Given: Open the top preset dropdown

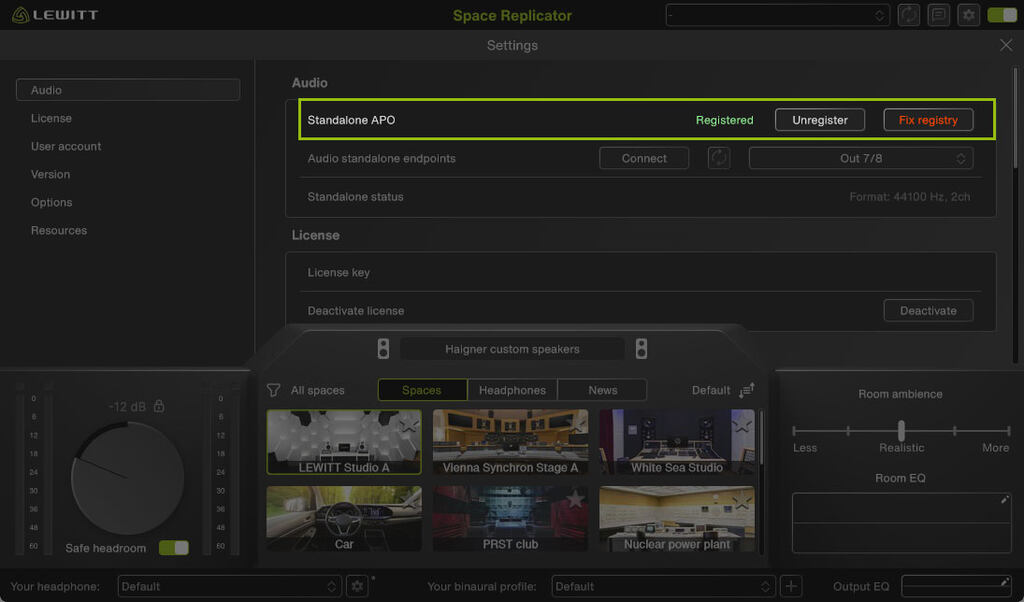Looking at the screenshot, I should click(777, 15).
